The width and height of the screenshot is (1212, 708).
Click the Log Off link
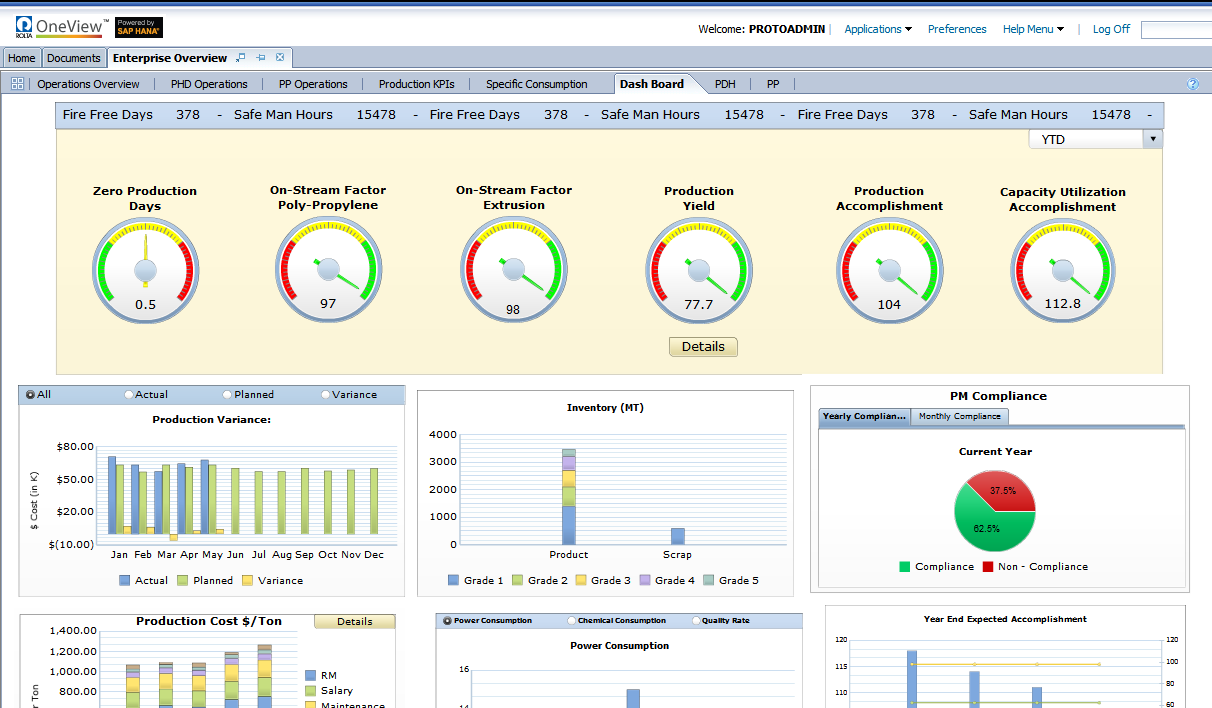point(1111,29)
